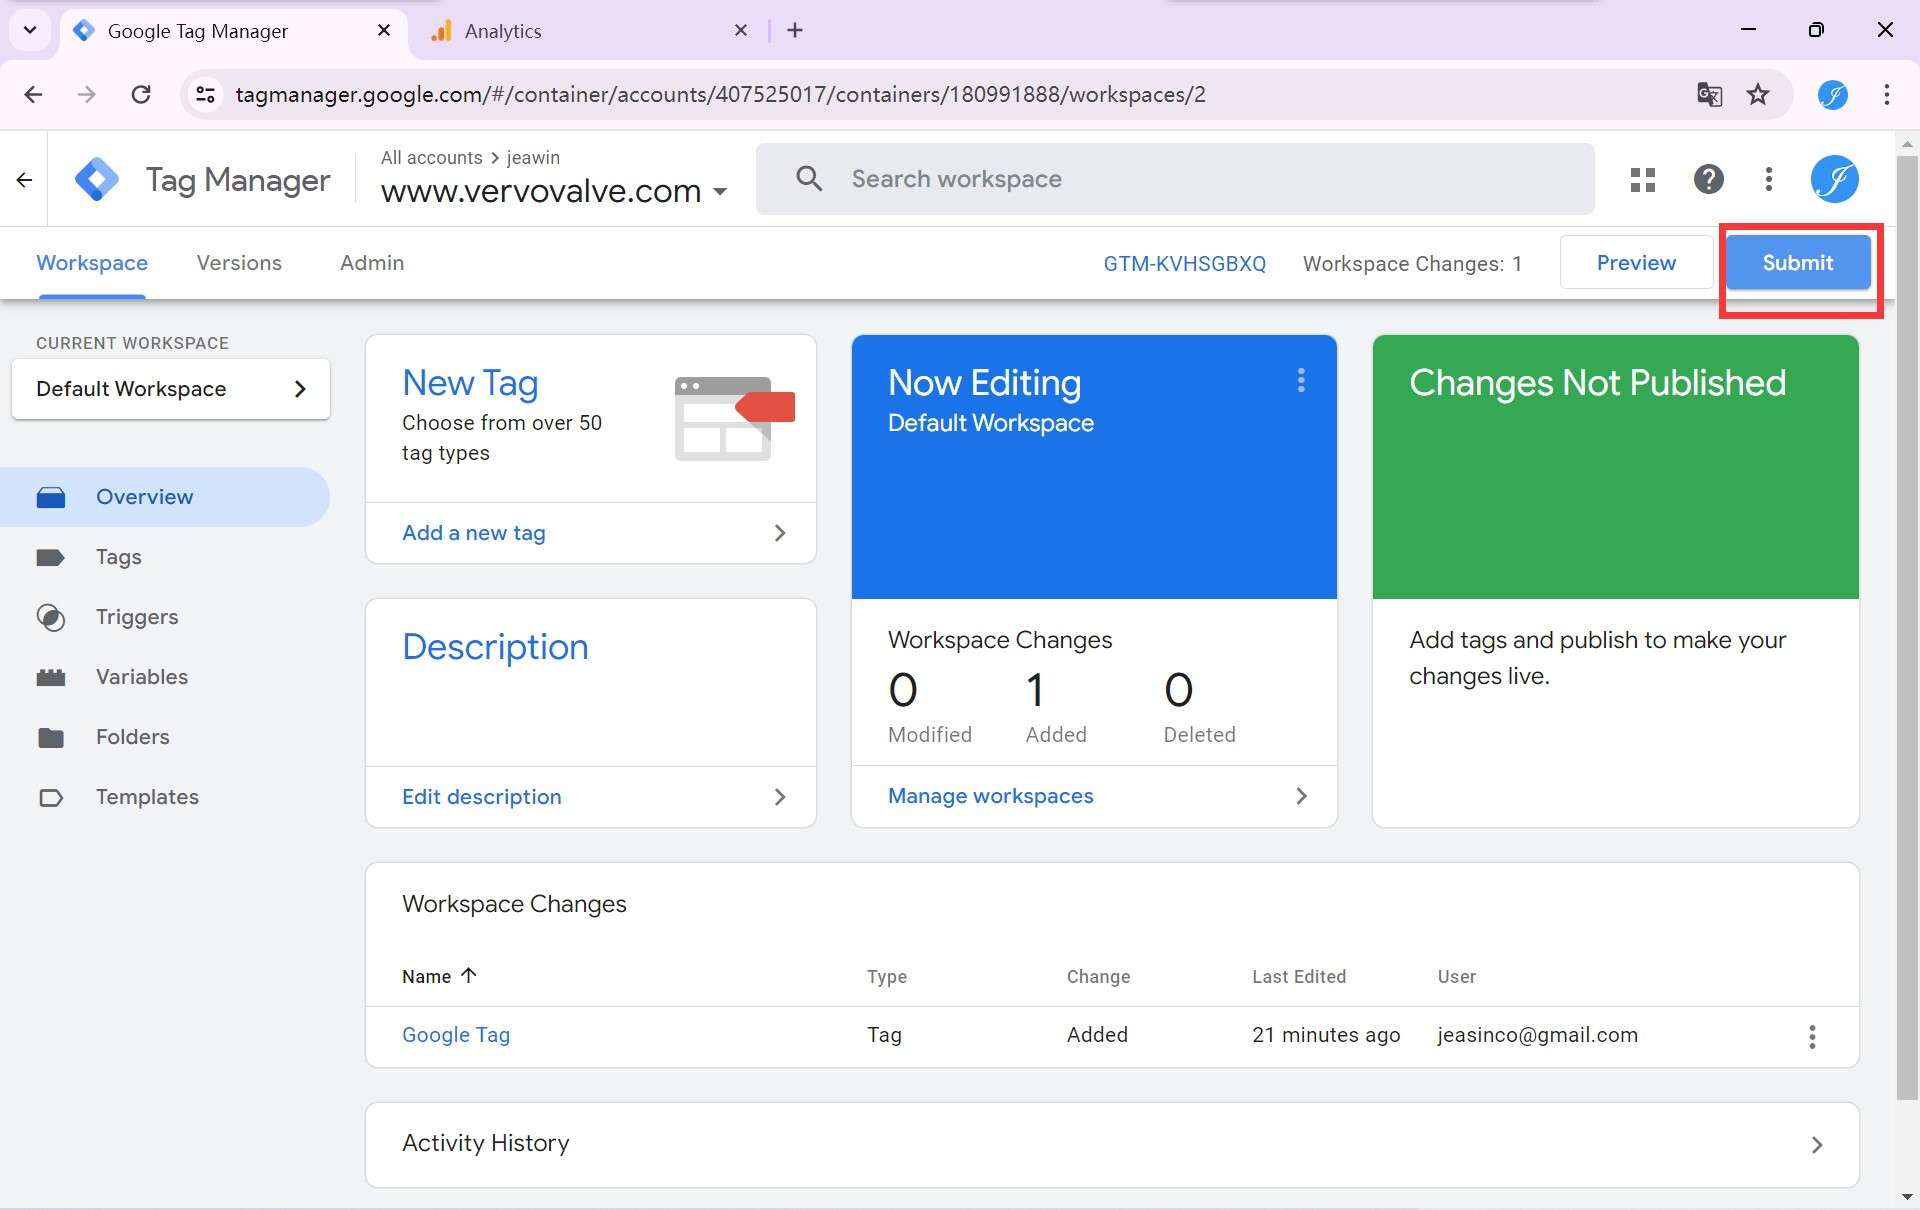Open the account avatar in Tag Manager
The width and height of the screenshot is (1920, 1210).
1834,179
